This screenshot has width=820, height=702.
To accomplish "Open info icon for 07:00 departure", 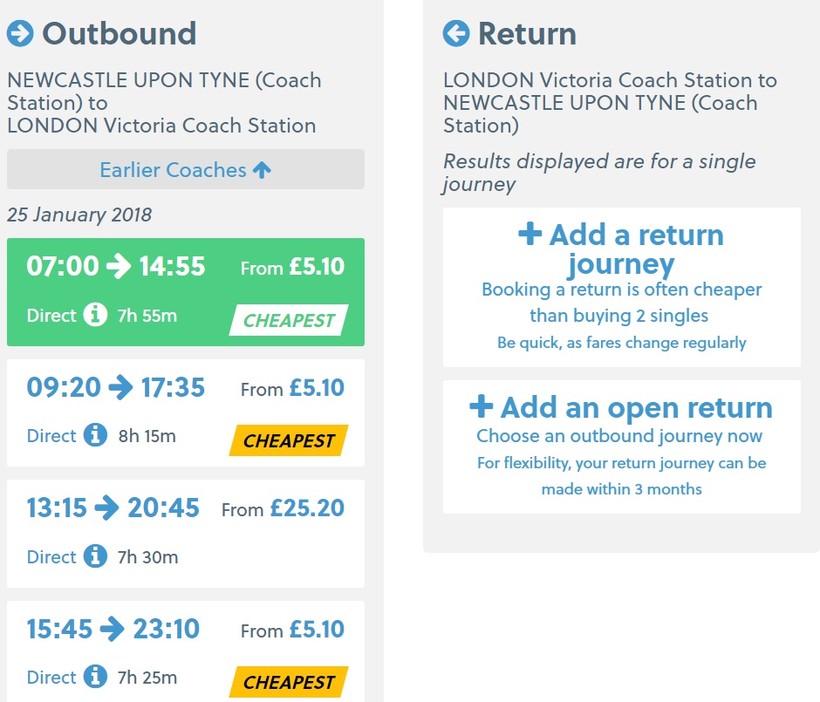I will 95,315.
